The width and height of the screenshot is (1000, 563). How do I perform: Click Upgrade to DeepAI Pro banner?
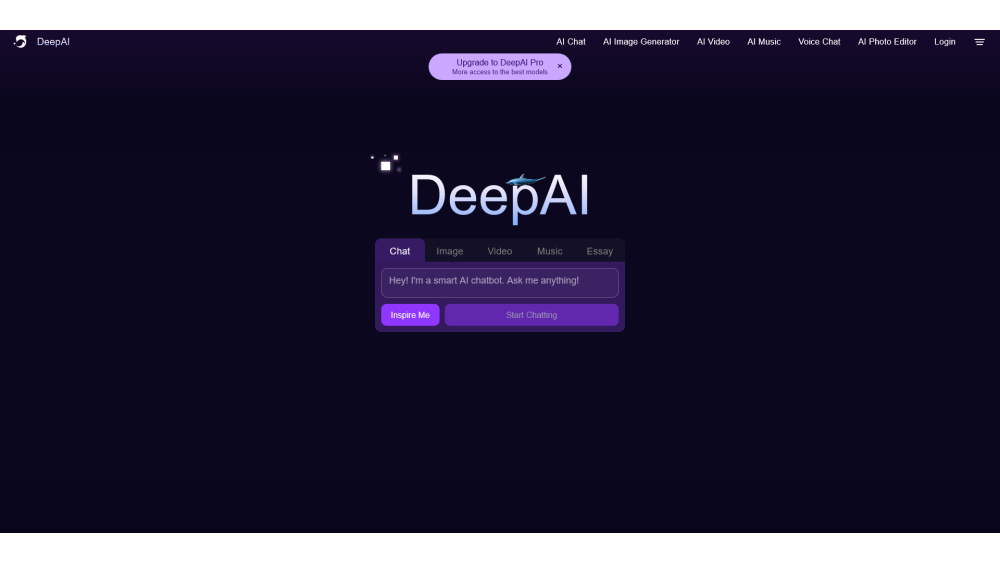pos(499,66)
